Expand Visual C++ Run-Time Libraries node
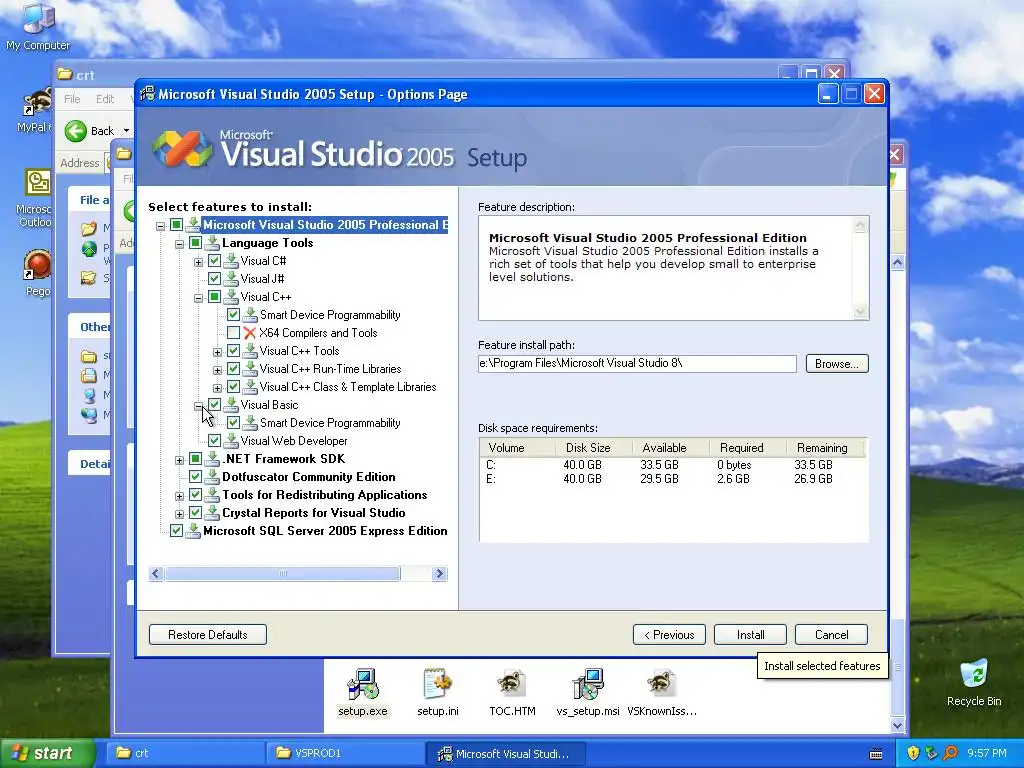The height and width of the screenshot is (768, 1024). [x=217, y=370]
